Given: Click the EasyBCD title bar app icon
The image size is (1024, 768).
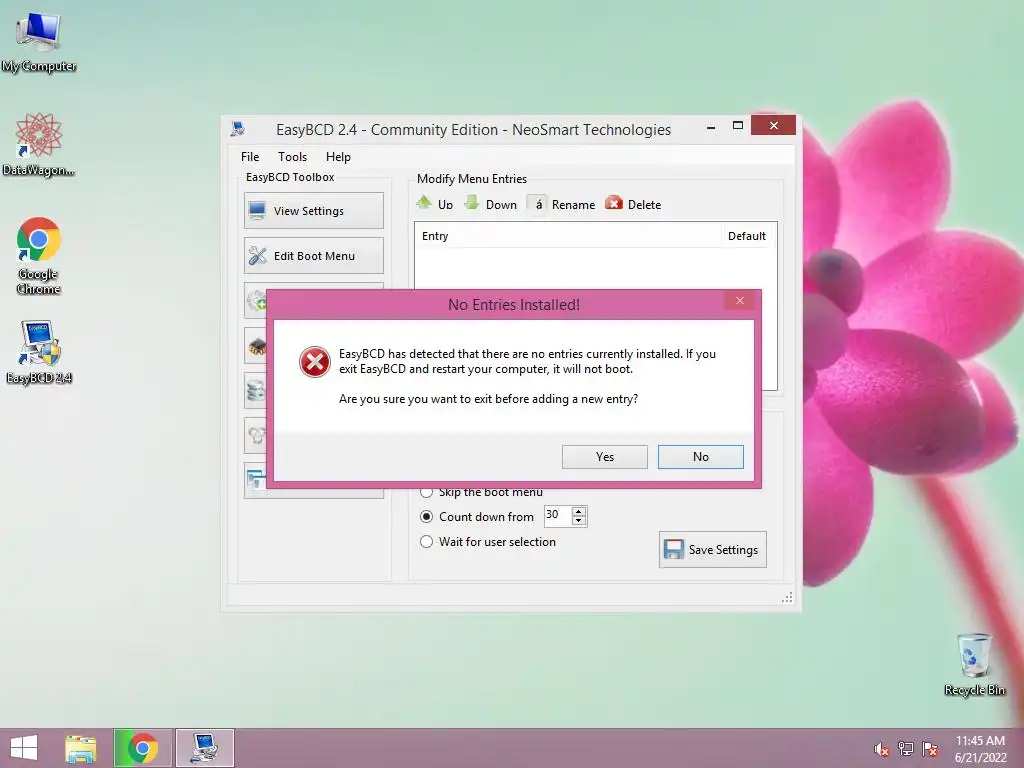Looking at the screenshot, I should 238,129.
